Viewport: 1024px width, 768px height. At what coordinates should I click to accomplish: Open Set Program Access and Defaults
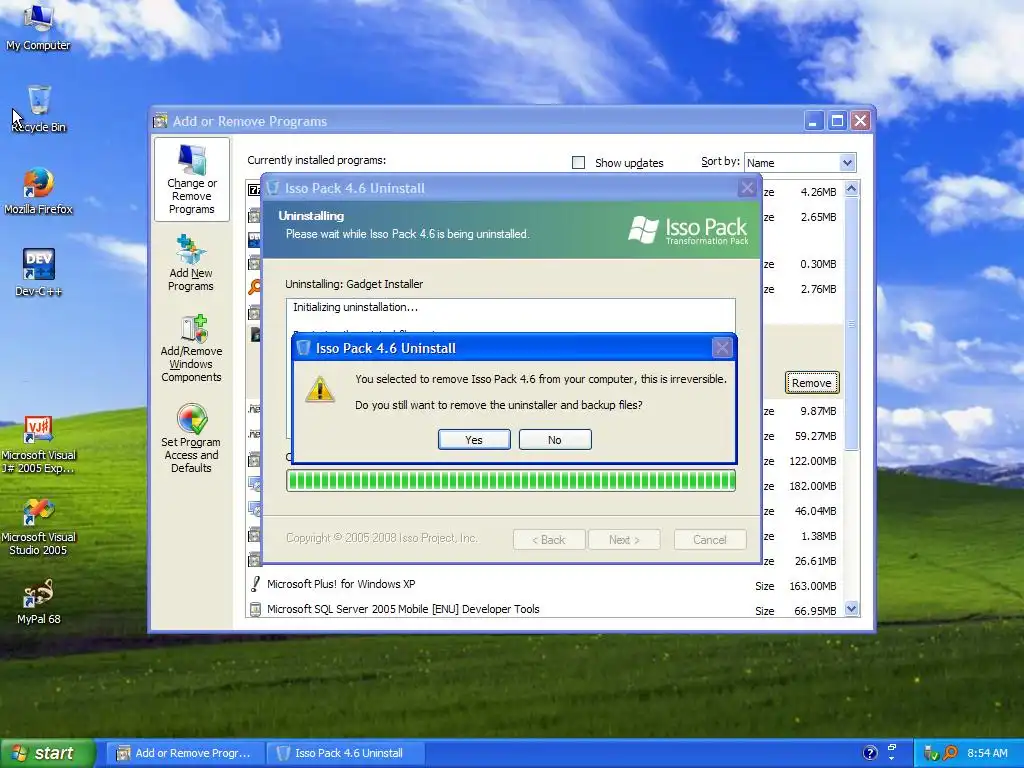coord(191,438)
